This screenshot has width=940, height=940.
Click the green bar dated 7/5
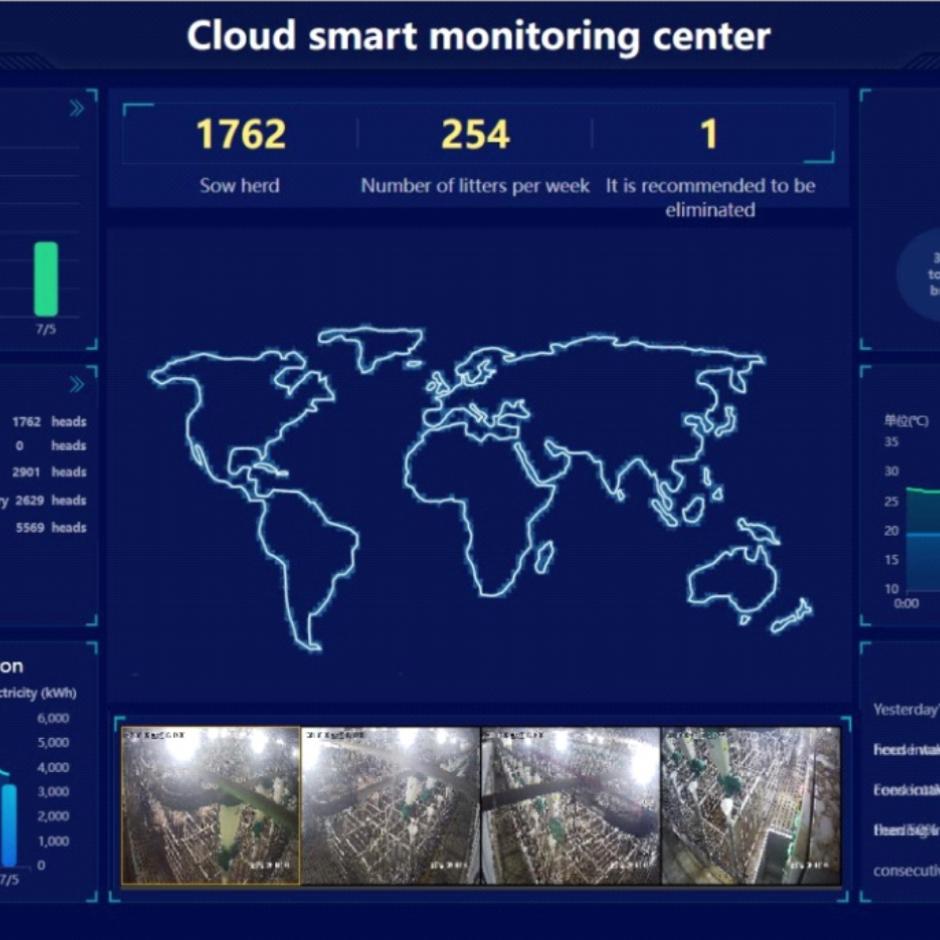46,279
